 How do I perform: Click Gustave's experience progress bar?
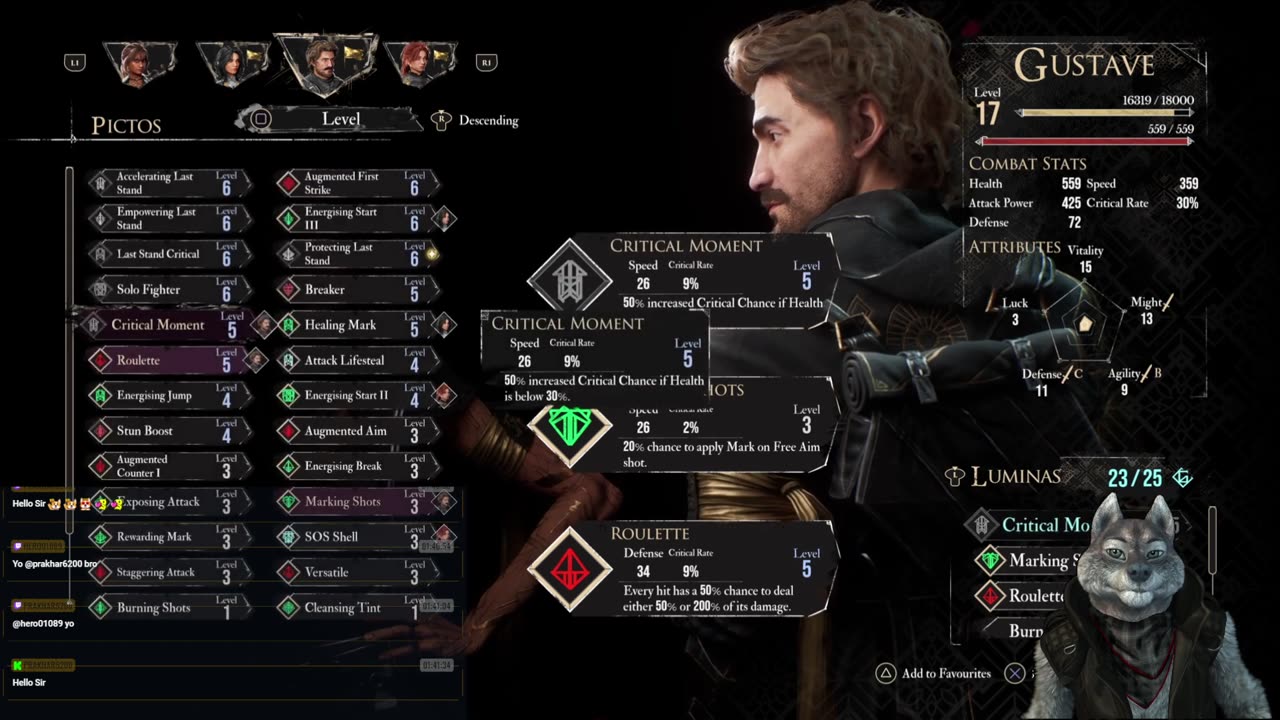click(x=1105, y=114)
